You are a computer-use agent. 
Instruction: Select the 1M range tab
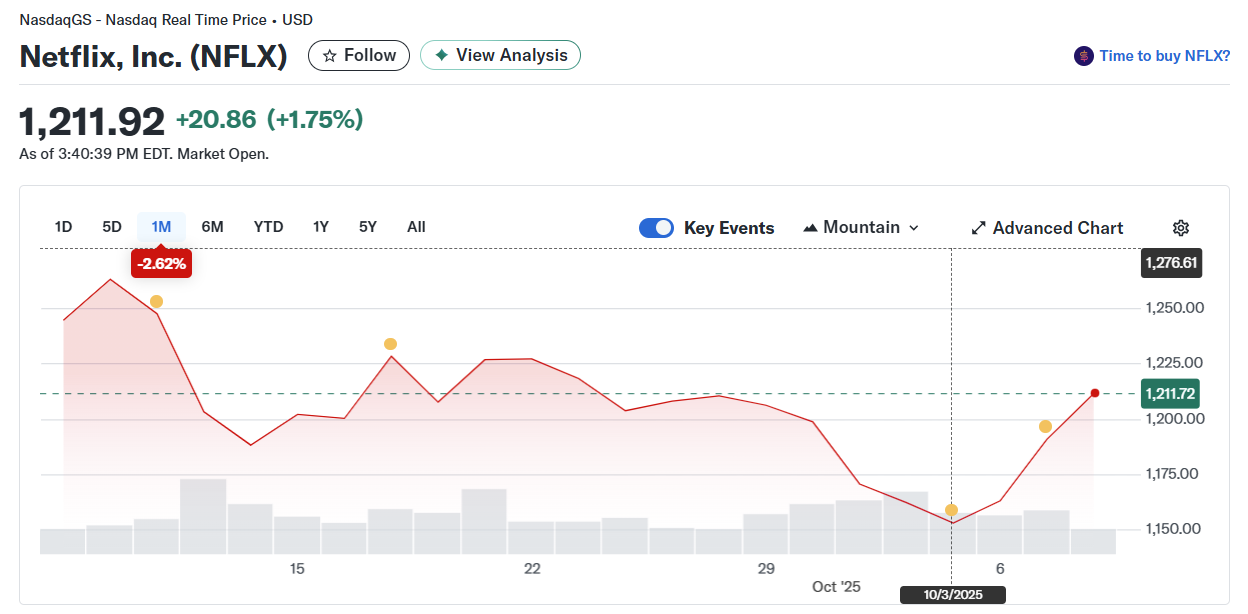point(161,227)
